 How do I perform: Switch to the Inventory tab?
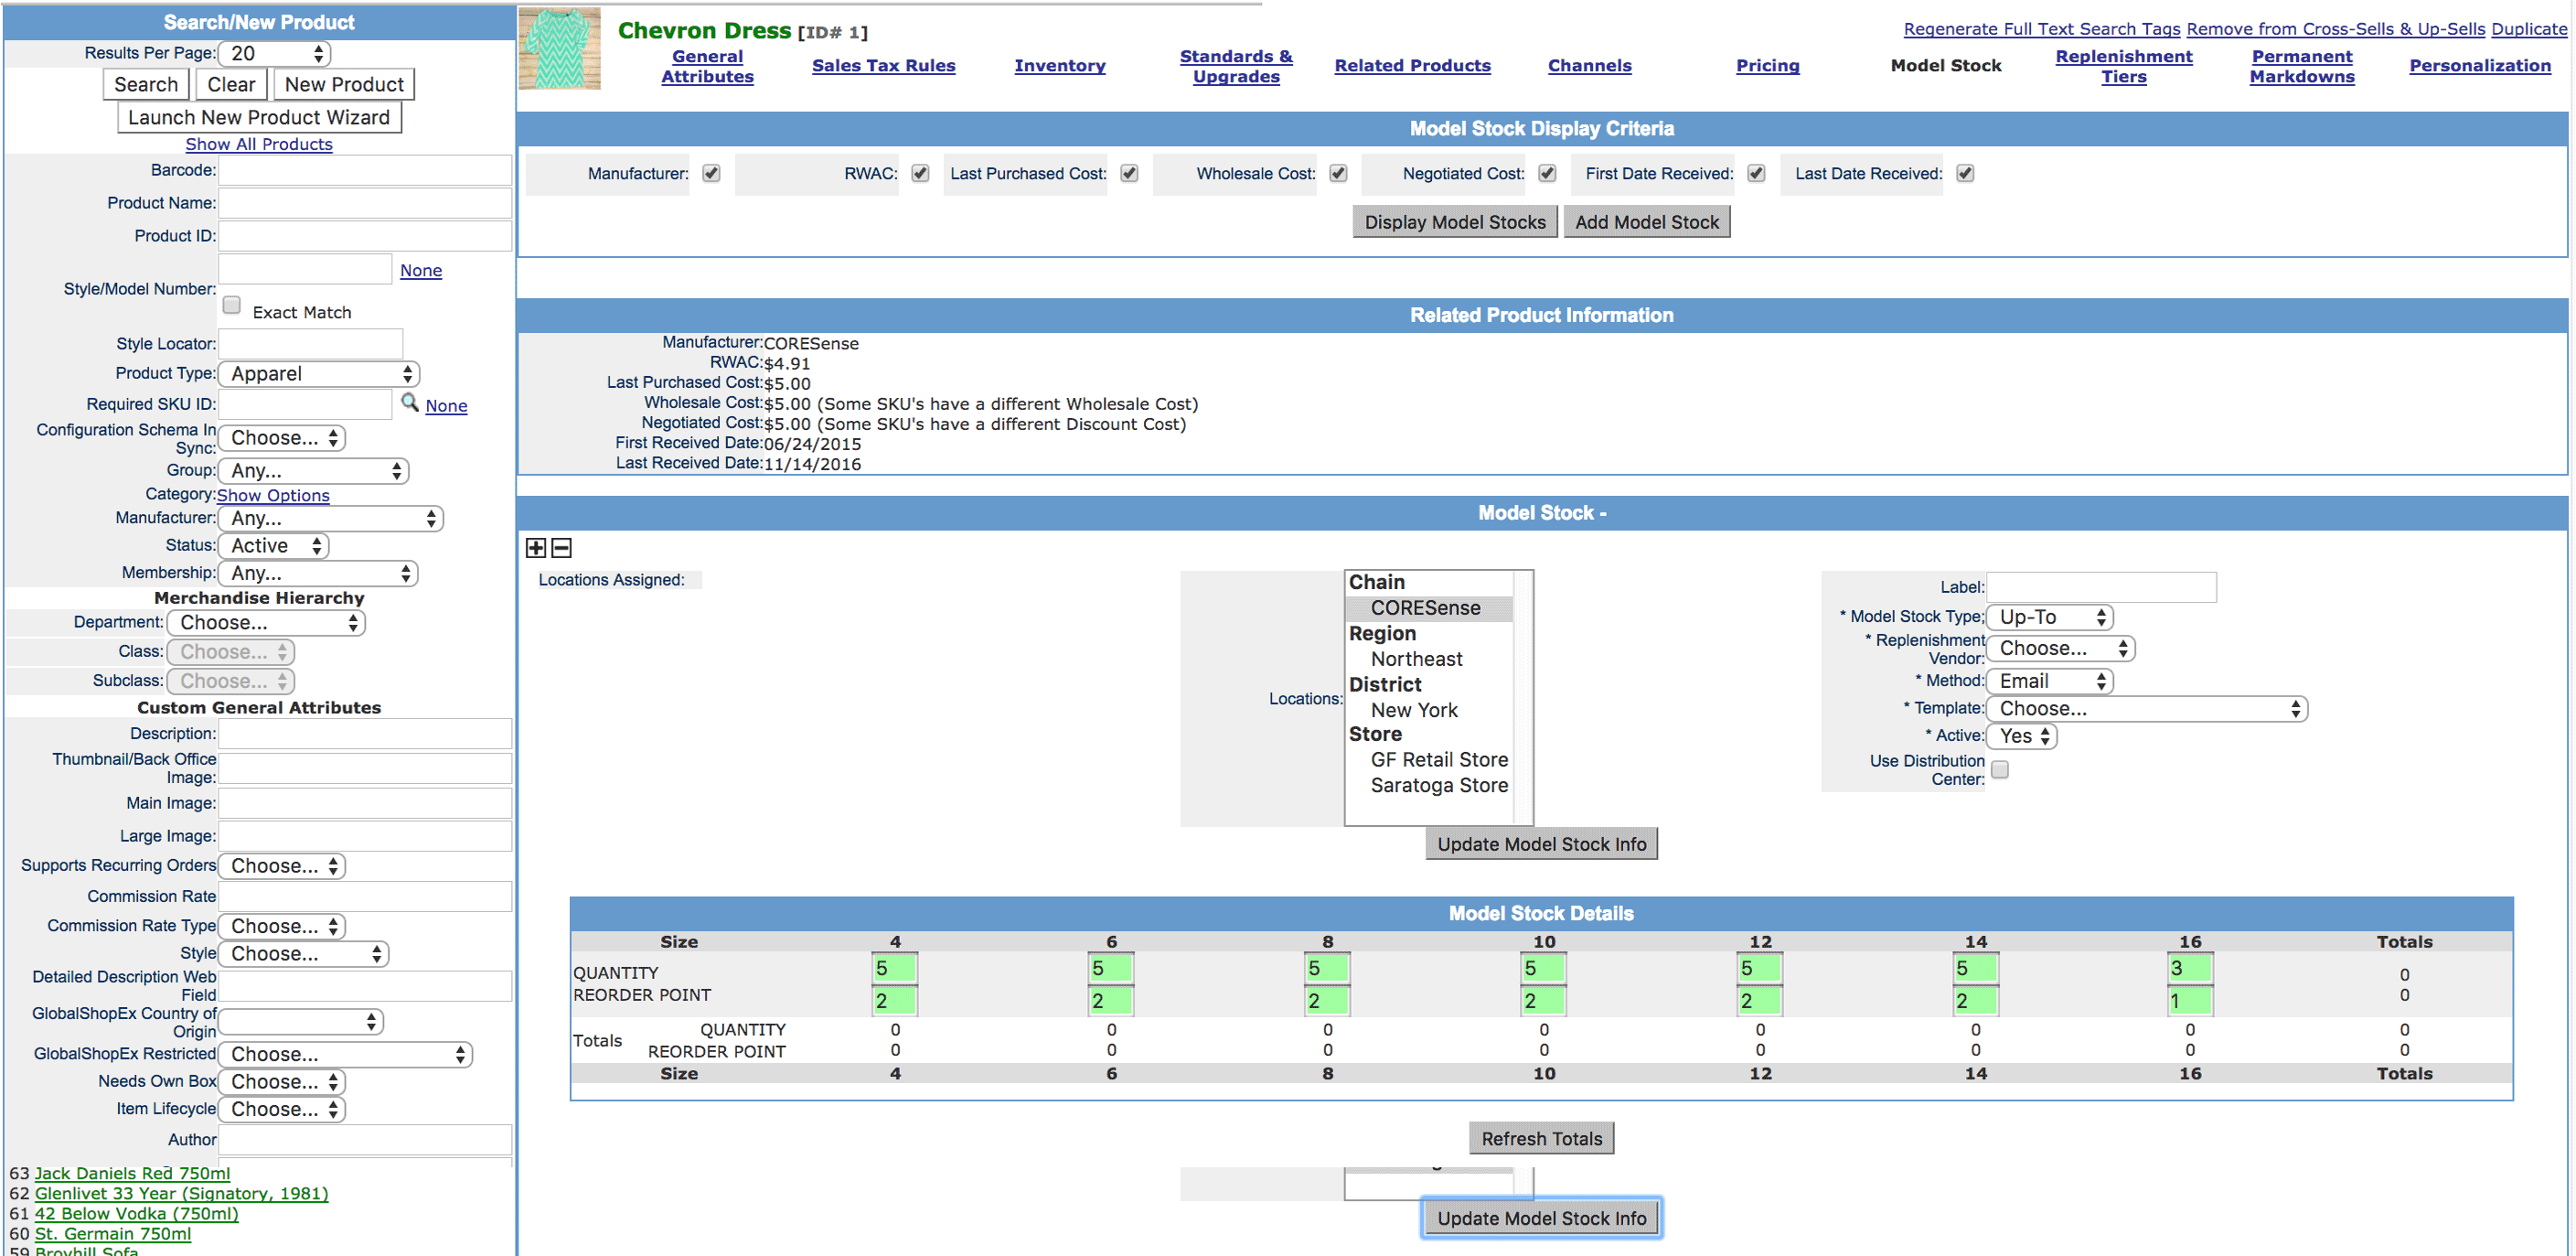click(x=1060, y=66)
